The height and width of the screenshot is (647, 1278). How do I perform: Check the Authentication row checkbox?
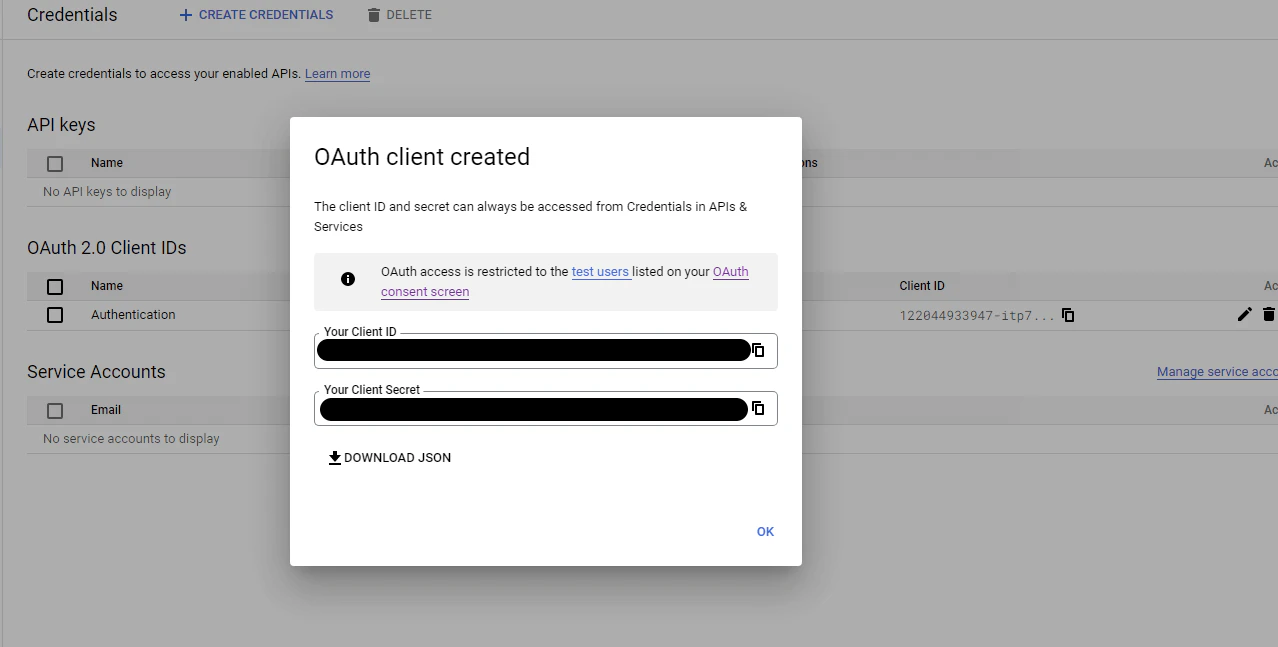[x=55, y=314]
